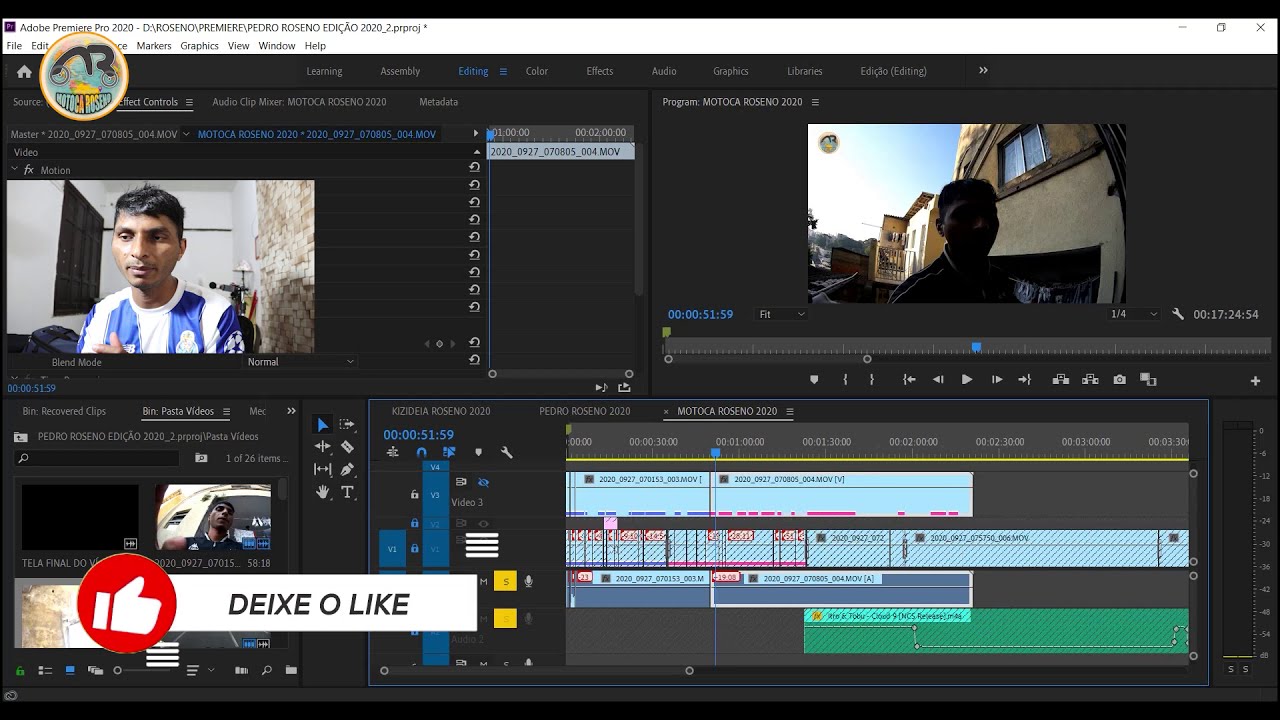The height and width of the screenshot is (720, 1280).
Task: Open Editing workspace menu icon
Action: 503,71
